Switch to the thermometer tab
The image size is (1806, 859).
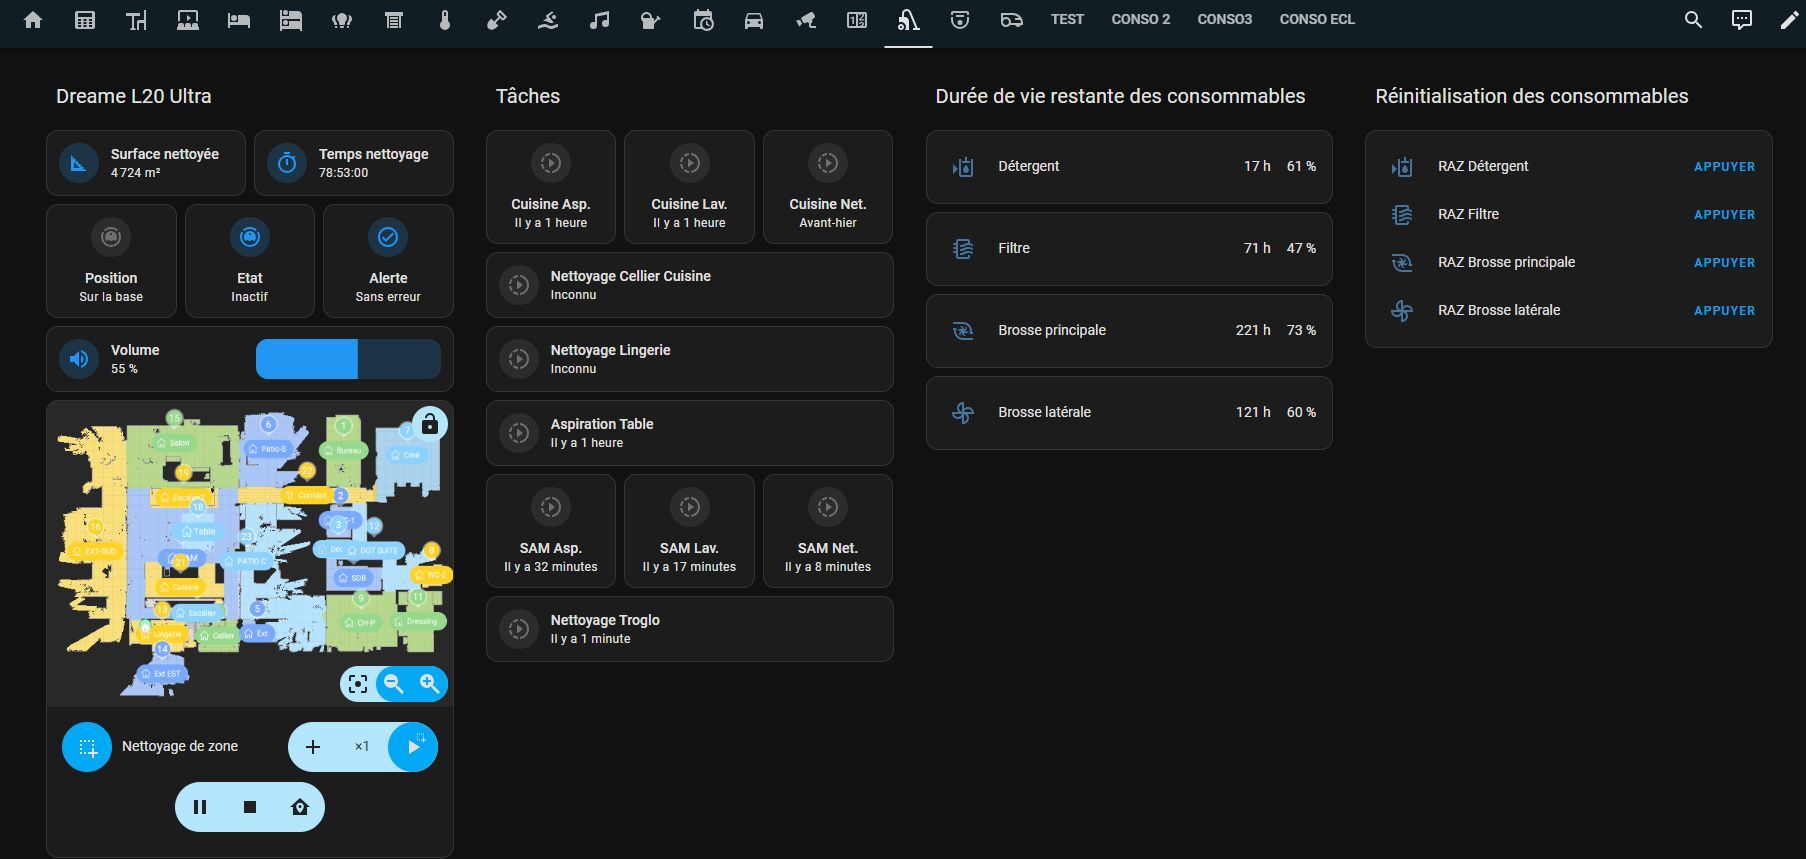[x=445, y=20]
